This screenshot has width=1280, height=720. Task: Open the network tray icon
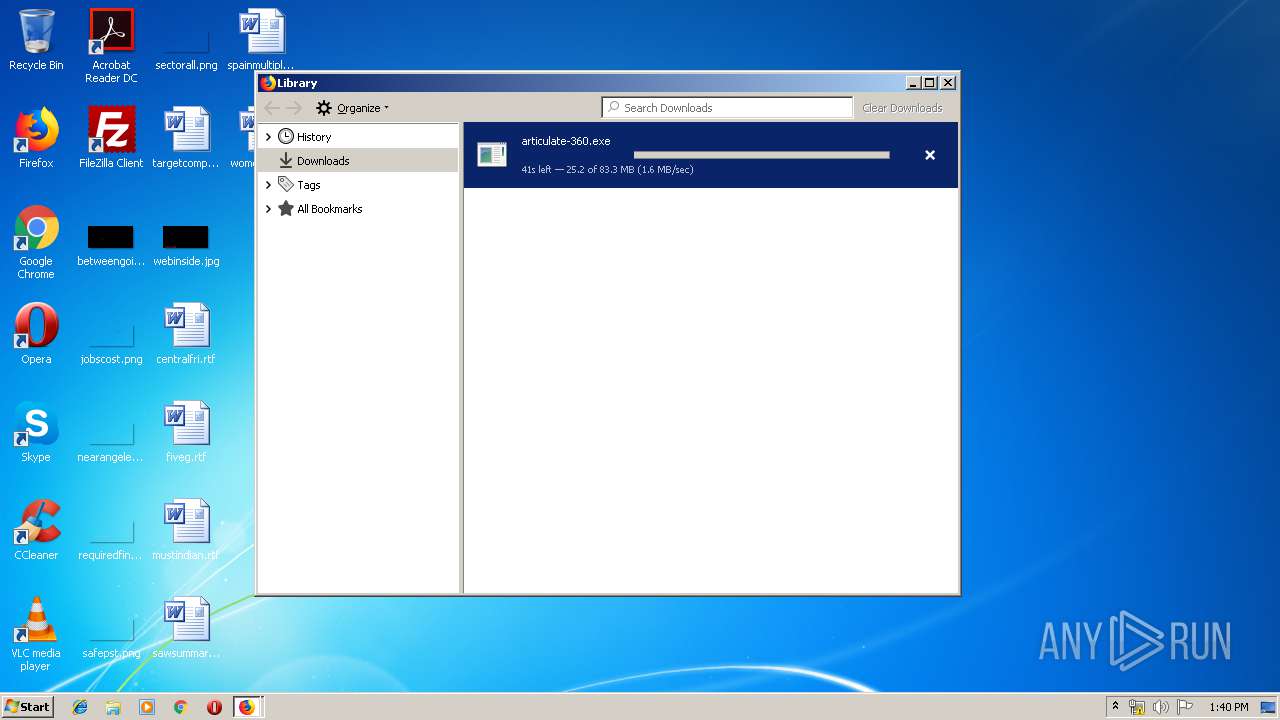(1137, 707)
